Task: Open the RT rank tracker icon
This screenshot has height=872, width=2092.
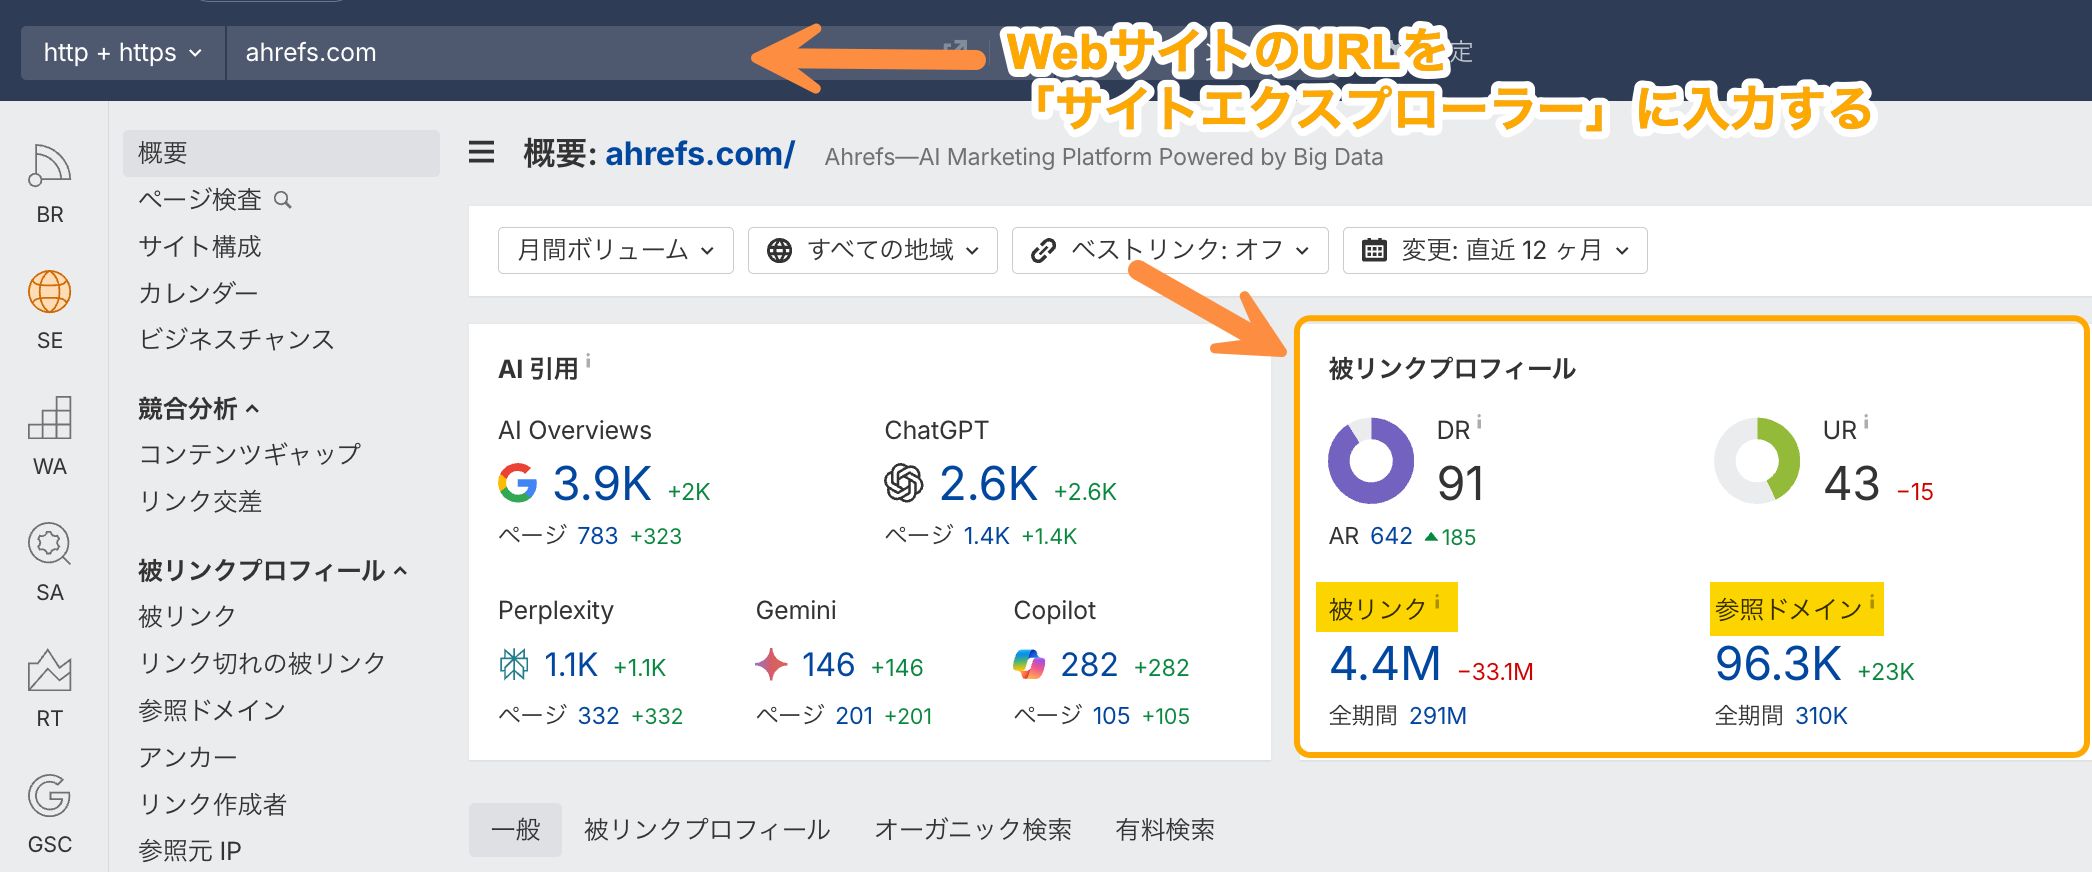Action: click(x=49, y=671)
